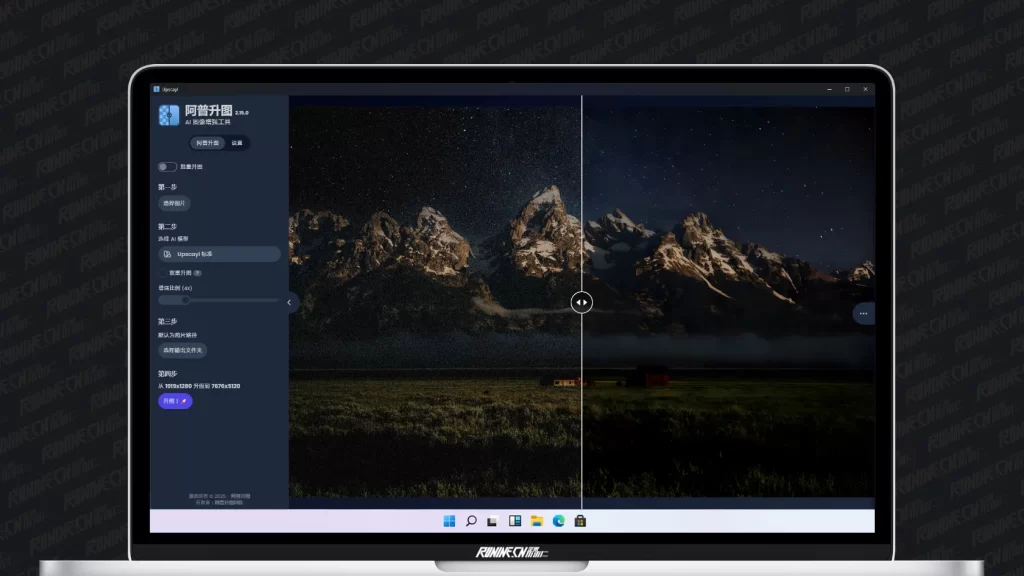
Task: Click the before/after comparison handle on the image
Action: point(582,302)
